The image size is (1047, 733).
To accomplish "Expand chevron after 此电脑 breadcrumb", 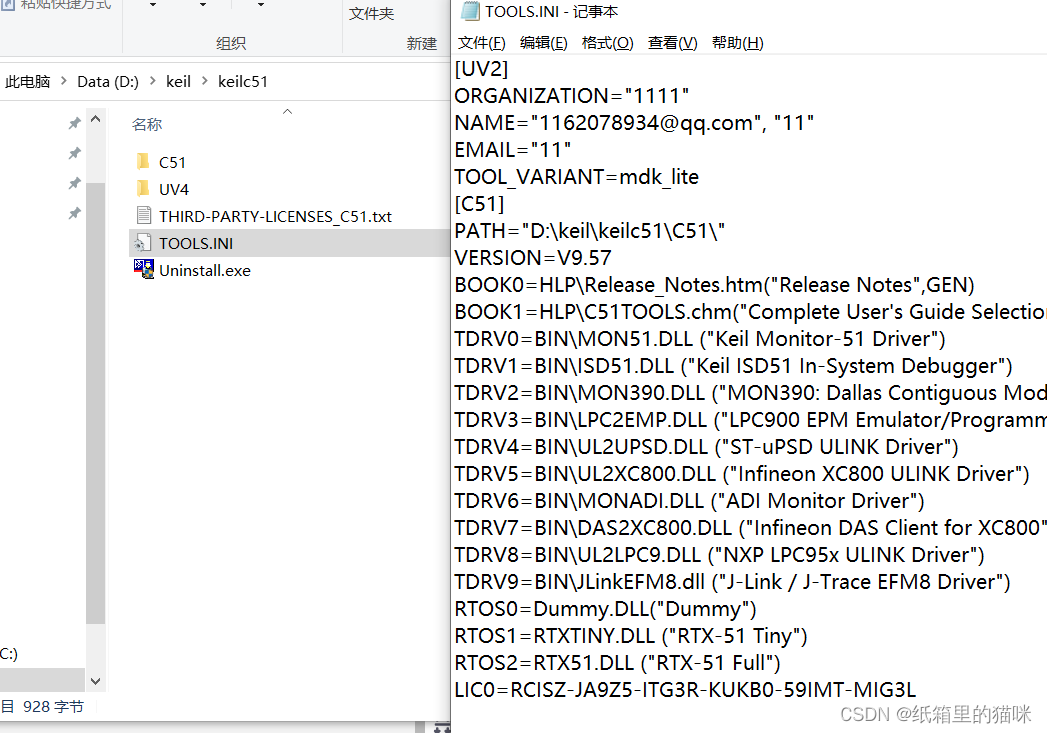I will coord(63,81).
